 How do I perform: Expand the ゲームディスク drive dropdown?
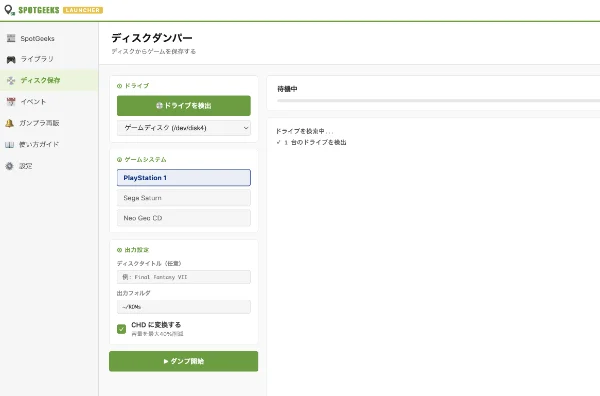pos(184,128)
